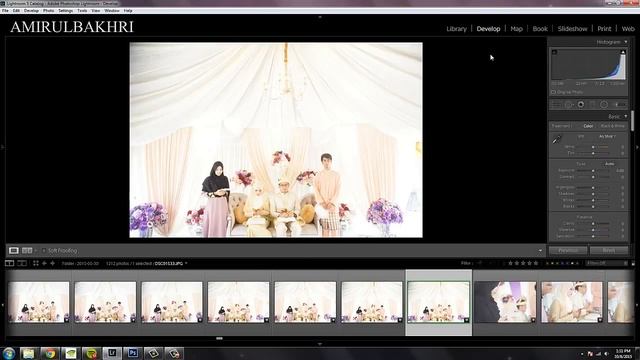Set treatment to Black & White
640x360 pixels.
pyautogui.click(x=613, y=126)
